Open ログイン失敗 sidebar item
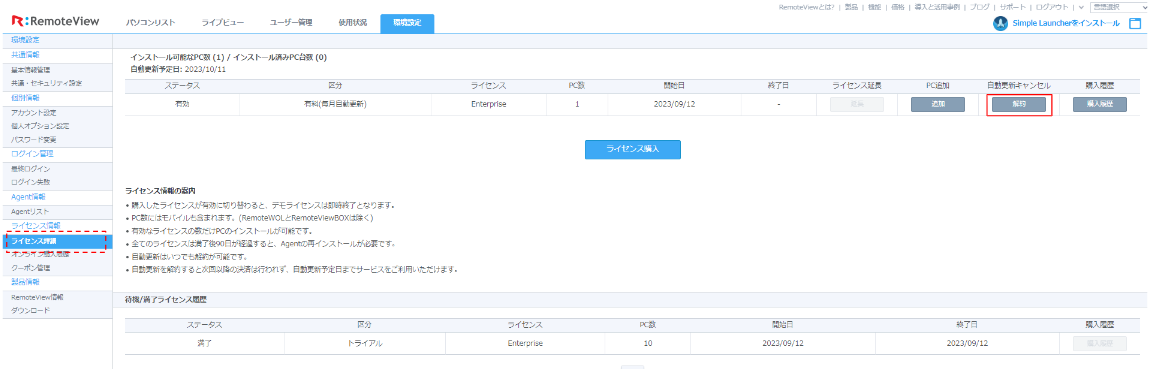Viewport: 1155px width, 369px height. [x=30, y=182]
